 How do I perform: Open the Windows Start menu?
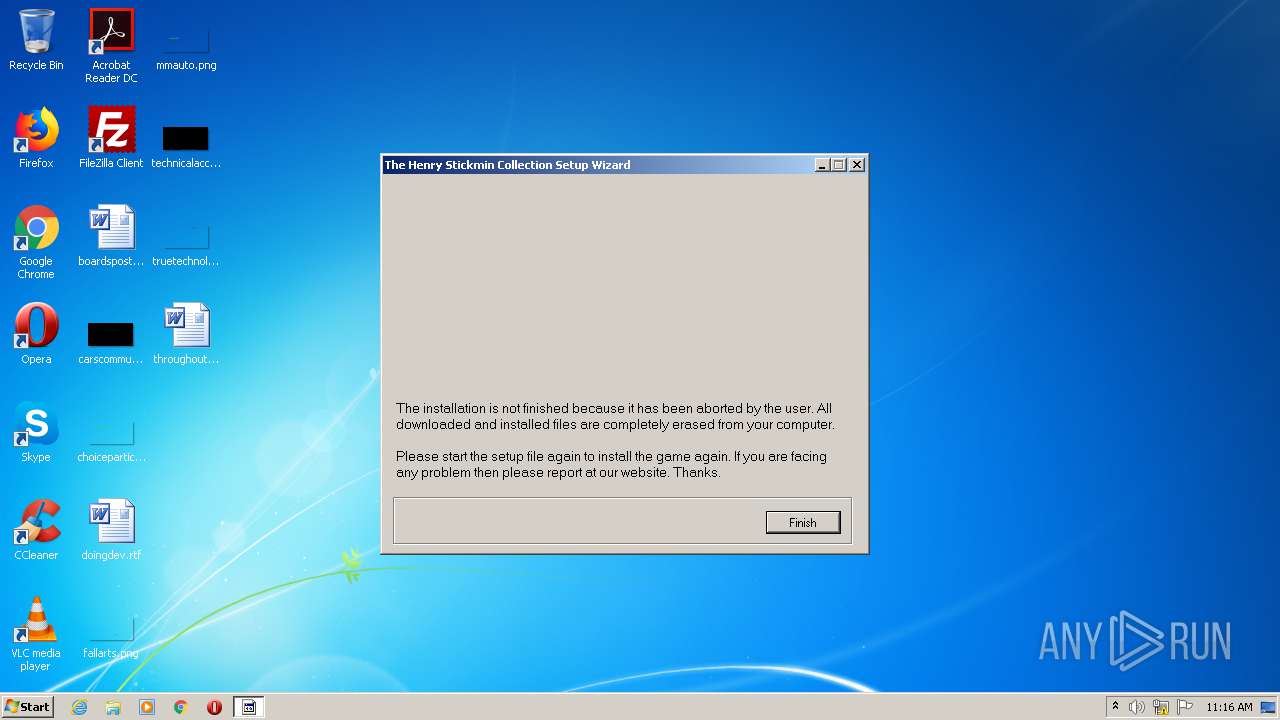[x=27, y=707]
